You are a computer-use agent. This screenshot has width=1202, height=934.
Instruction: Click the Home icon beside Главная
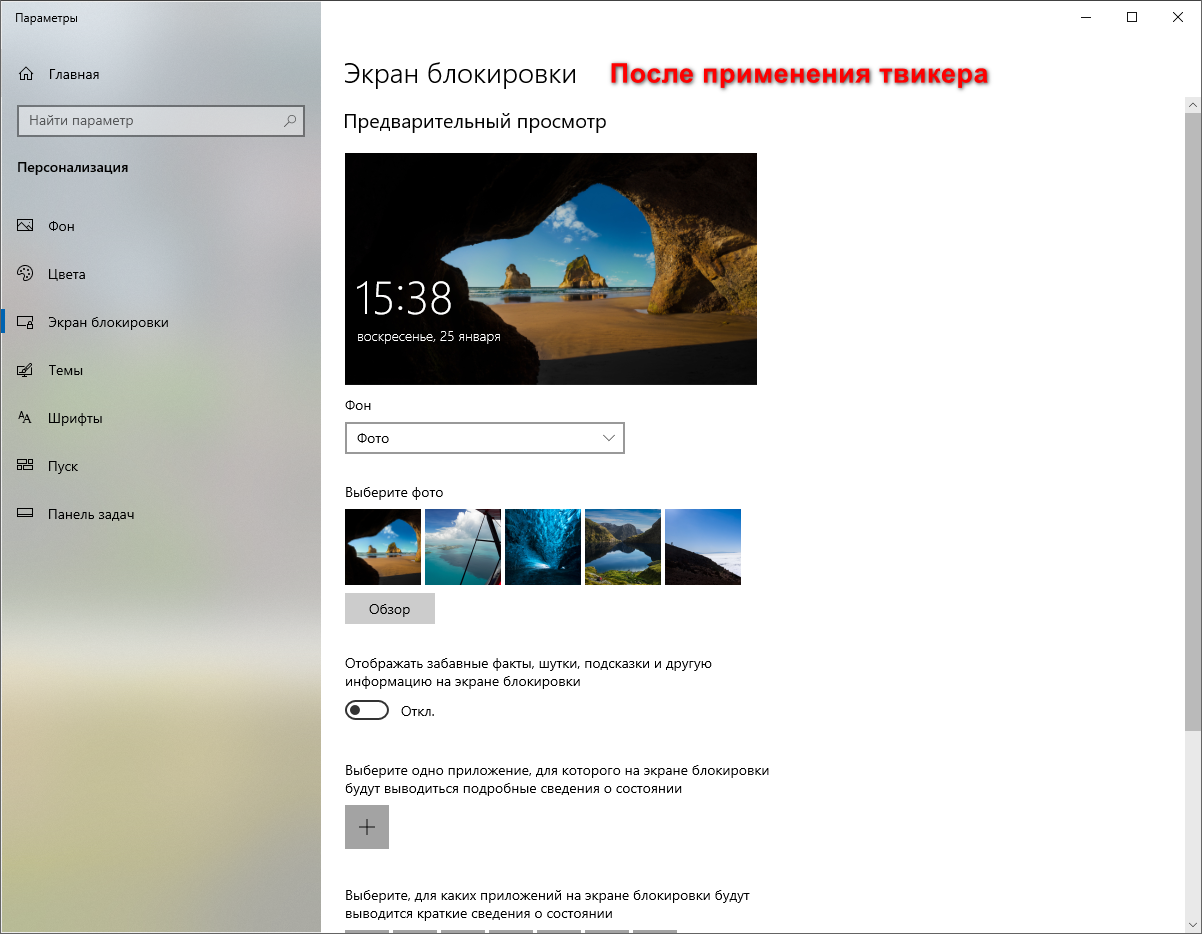click(26, 74)
